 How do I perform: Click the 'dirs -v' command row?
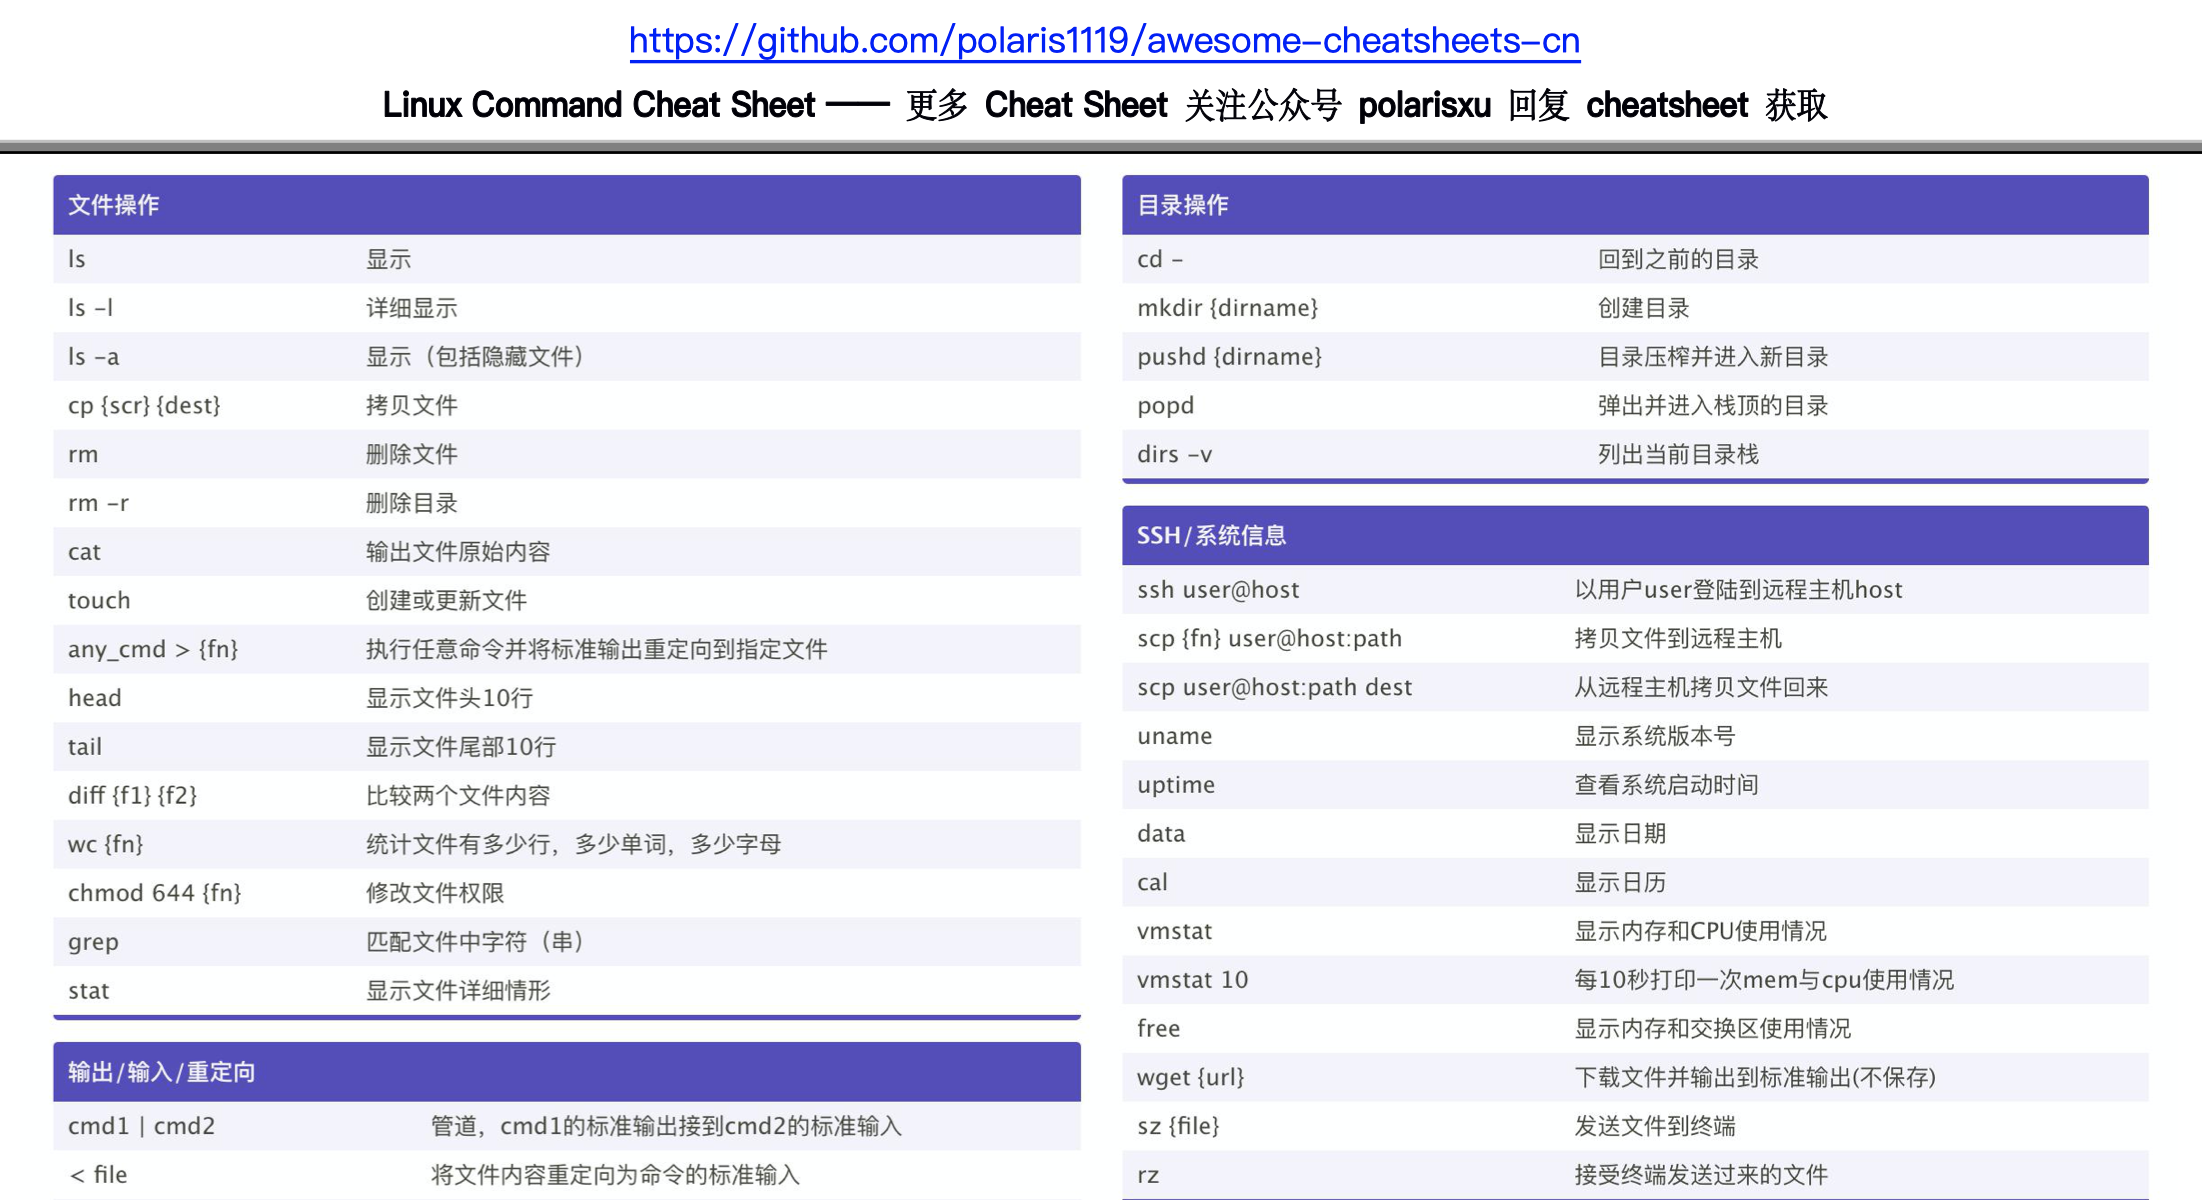click(1174, 455)
